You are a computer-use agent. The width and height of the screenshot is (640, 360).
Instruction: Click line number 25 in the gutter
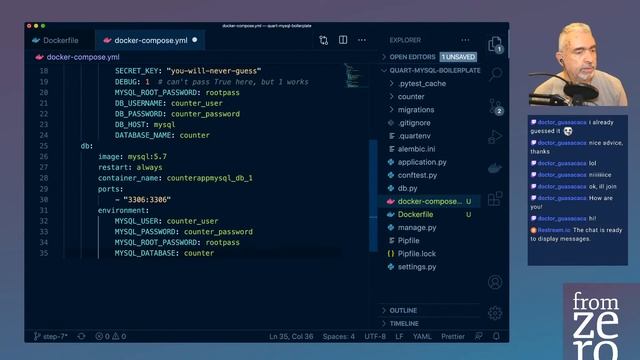tap(44, 146)
